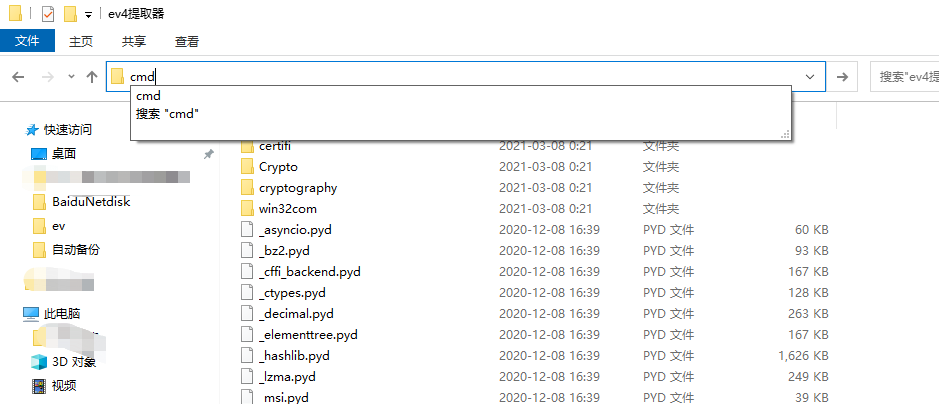The image size is (939, 404).
Task: Select the _hashlib.pyd file
Action: click(x=294, y=356)
